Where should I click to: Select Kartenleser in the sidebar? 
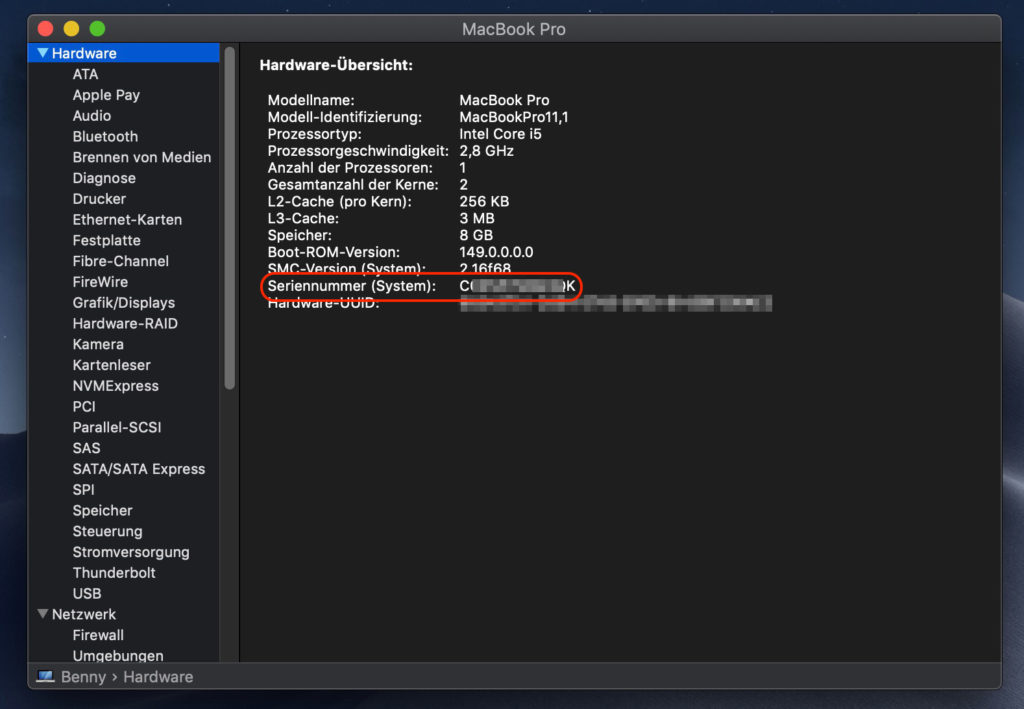[x=111, y=365]
